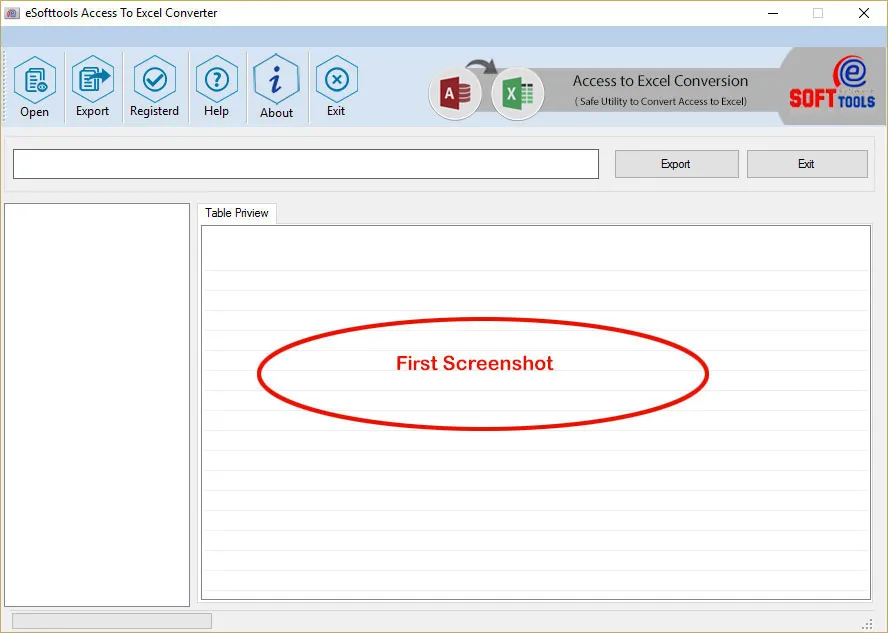Click the Export toolbar icon
The image size is (888, 633).
point(92,87)
